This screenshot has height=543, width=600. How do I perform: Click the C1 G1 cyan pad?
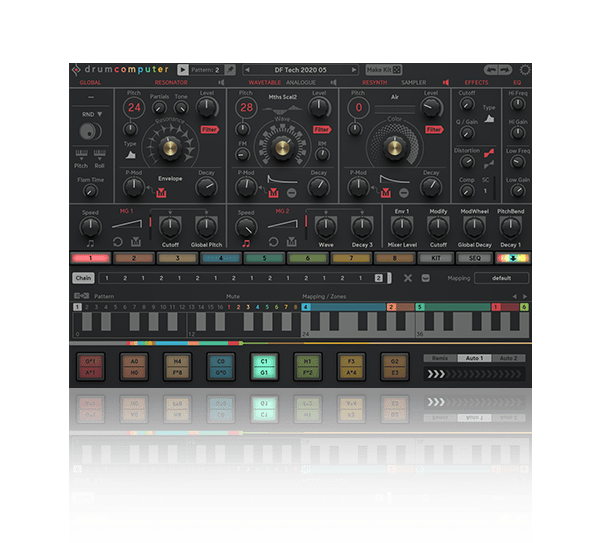[x=264, y=367]
